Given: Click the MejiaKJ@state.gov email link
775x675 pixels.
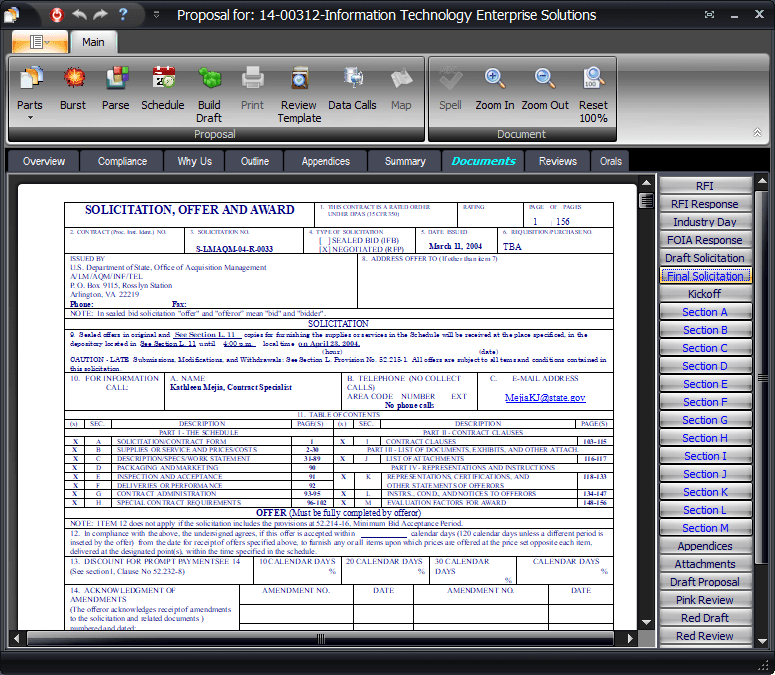Looking at the screenshot, I should click(x=544, y=397).
